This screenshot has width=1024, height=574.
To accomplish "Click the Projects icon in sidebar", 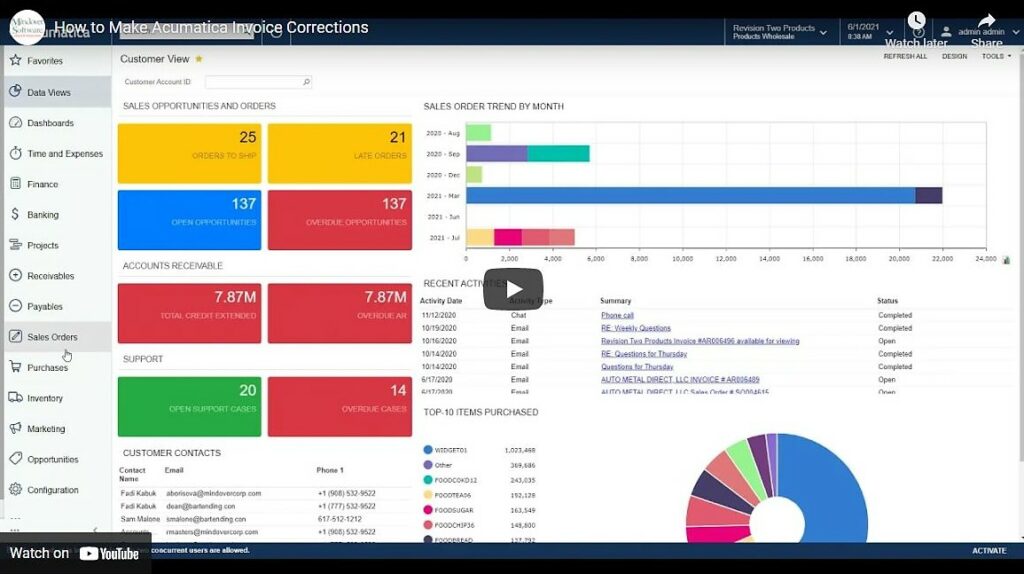I will tap(16, 245).
